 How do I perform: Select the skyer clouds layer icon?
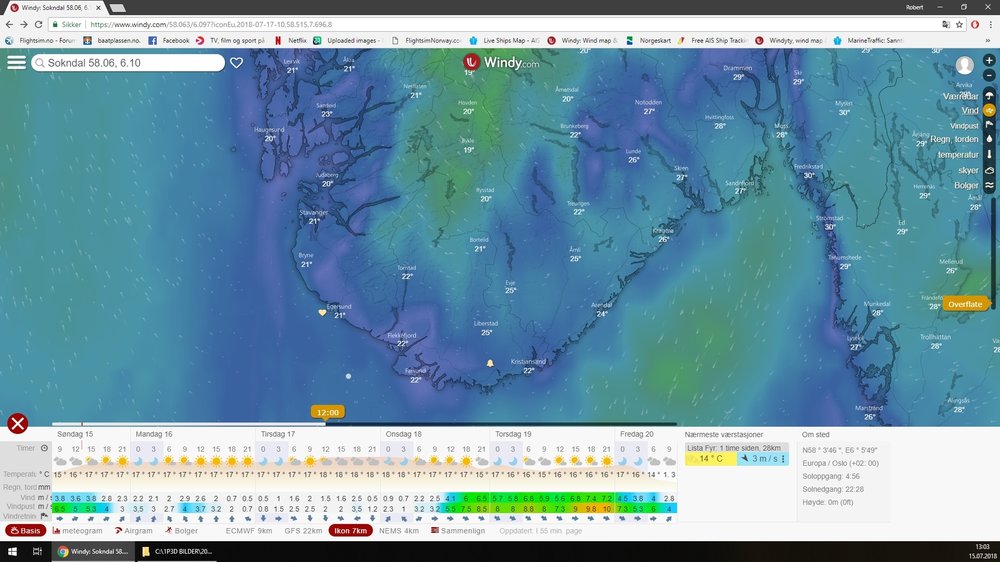click(x=989, y=170)
